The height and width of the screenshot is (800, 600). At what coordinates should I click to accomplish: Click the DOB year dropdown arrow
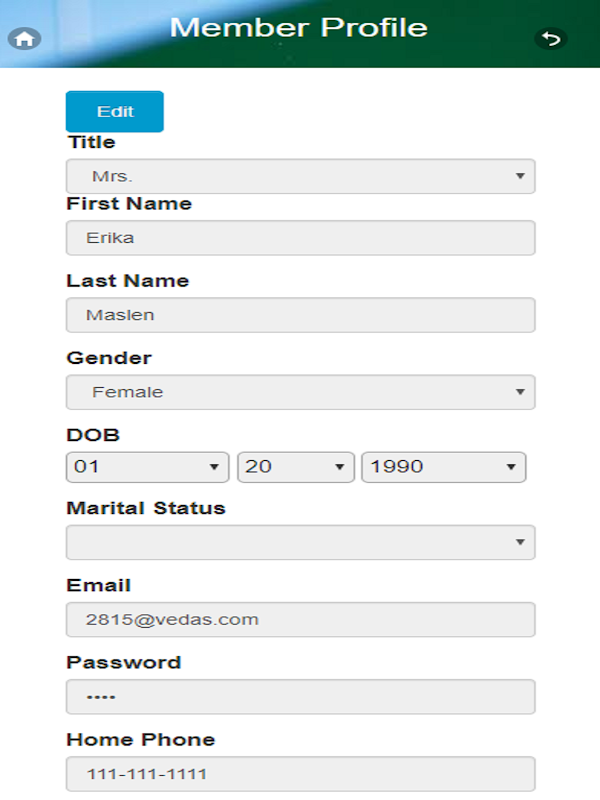[x=511, y=466]
